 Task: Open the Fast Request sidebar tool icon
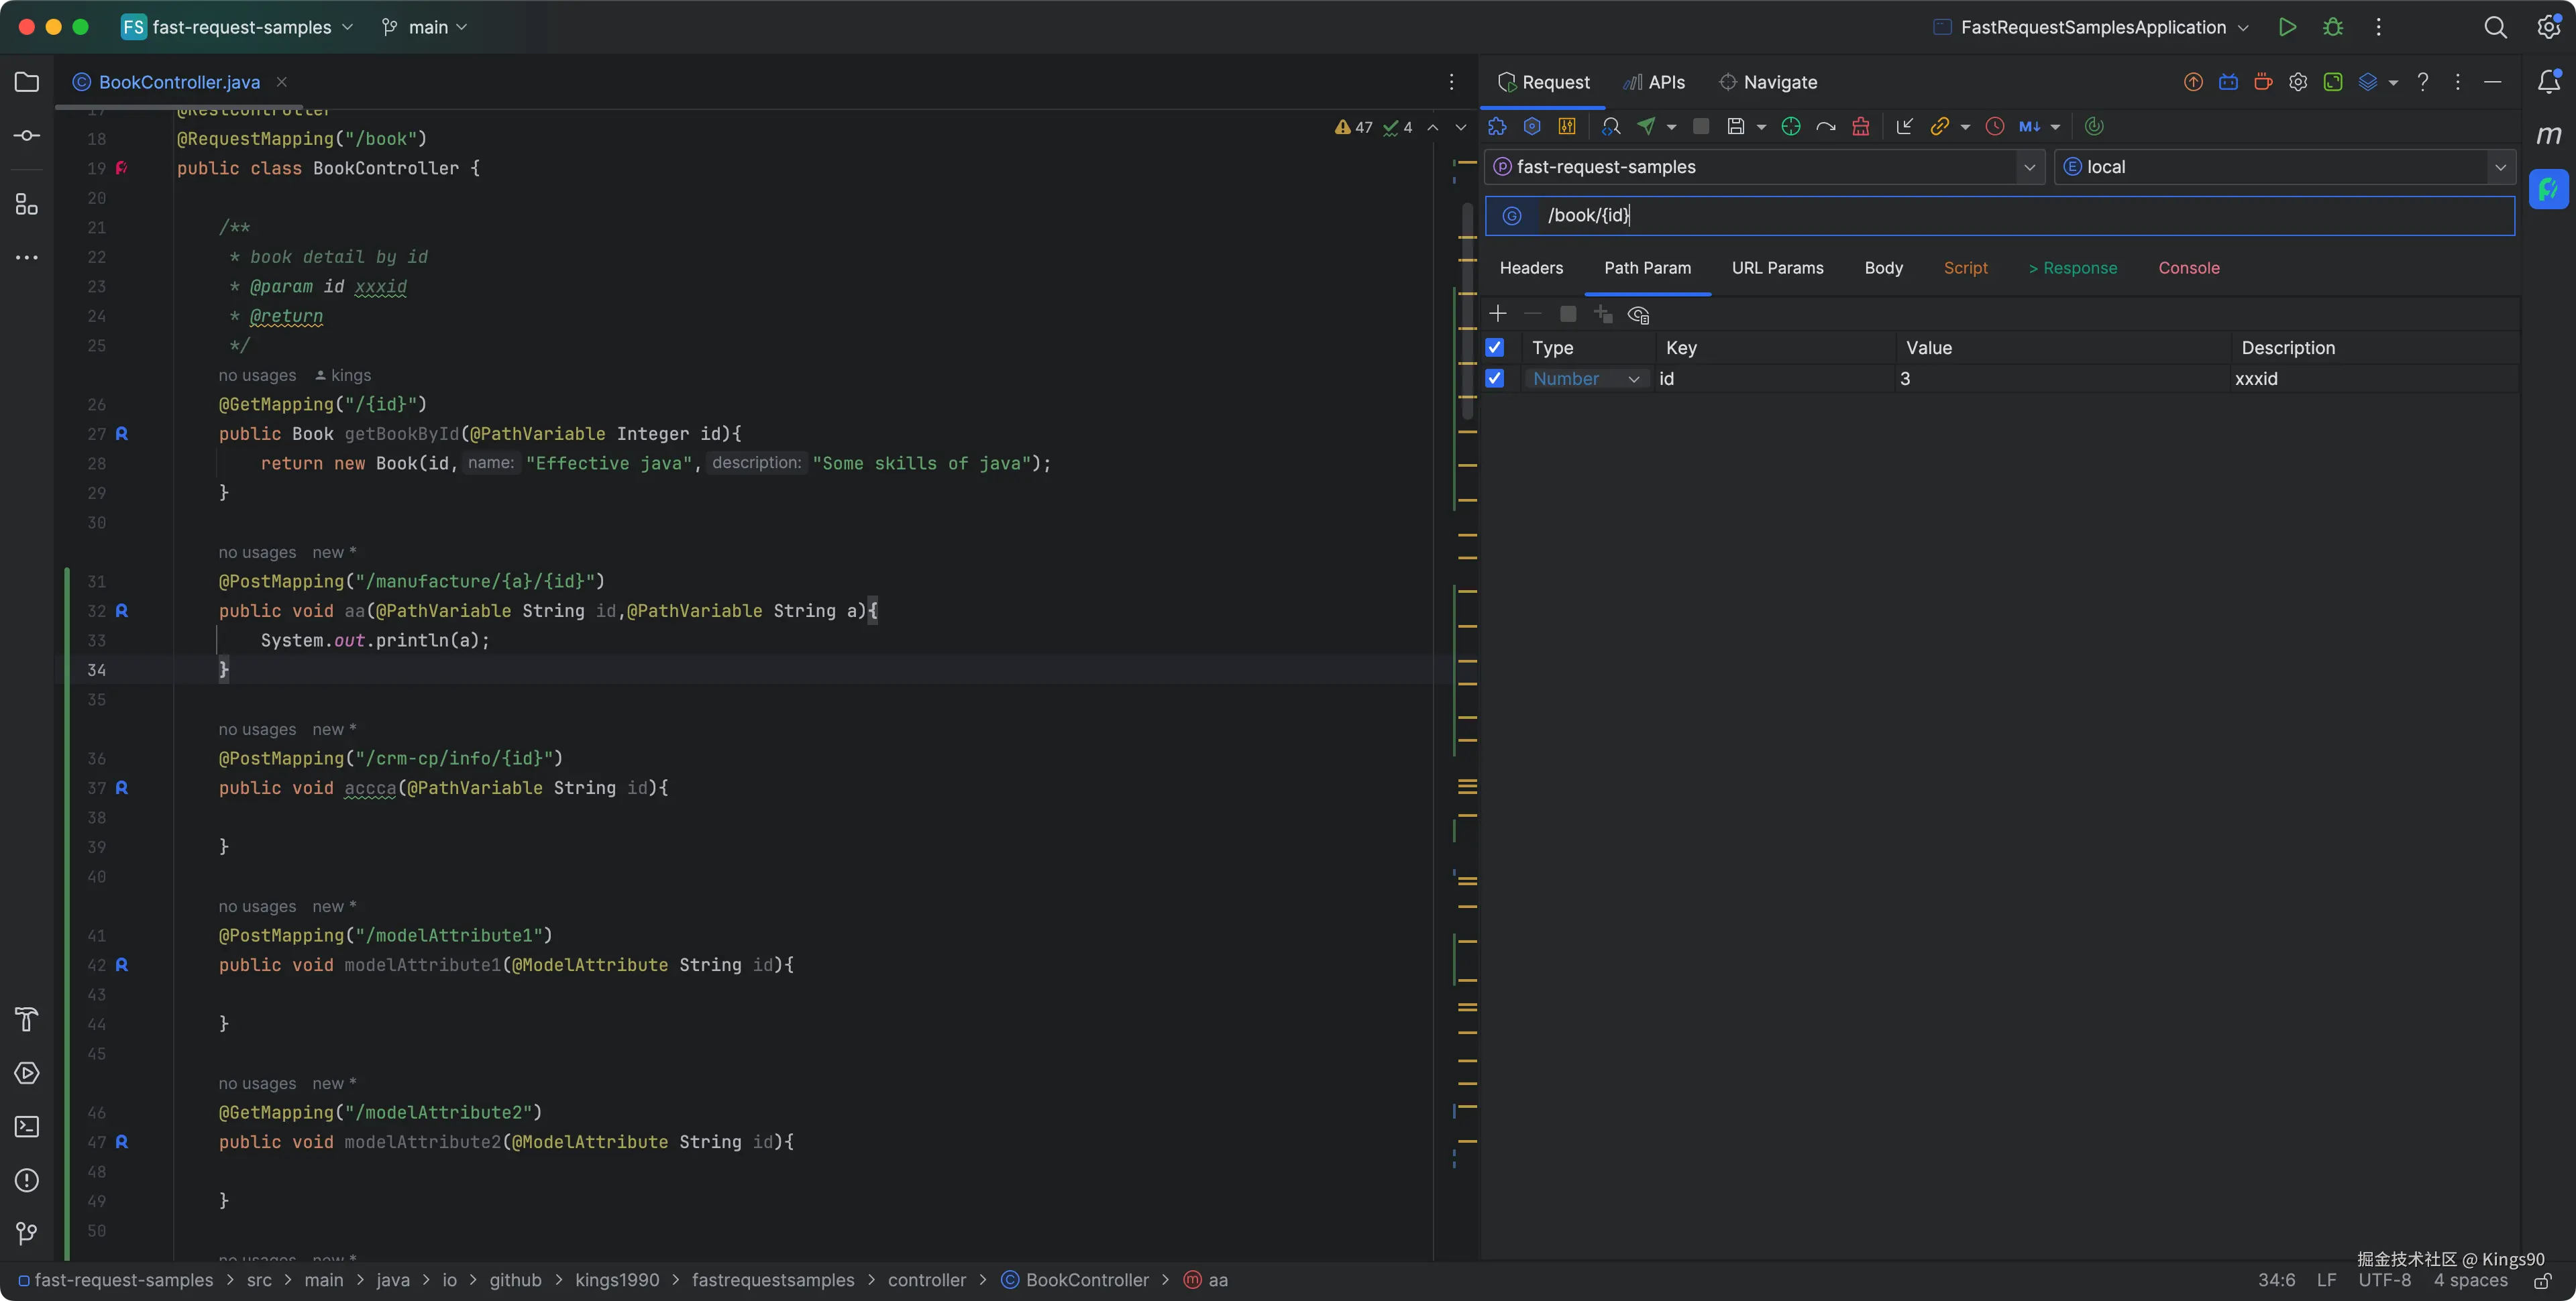coord(2548,189)
